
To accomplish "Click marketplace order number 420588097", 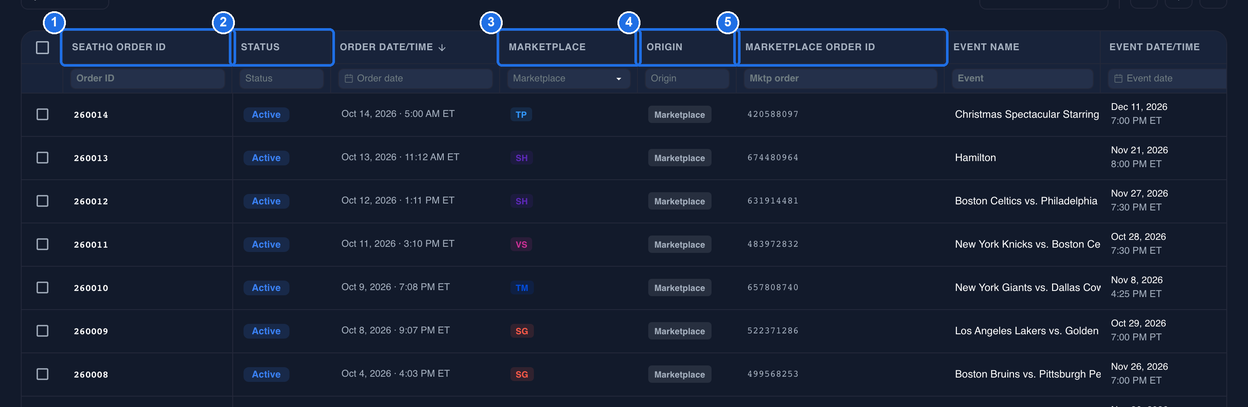I will (x=773, y=115).
